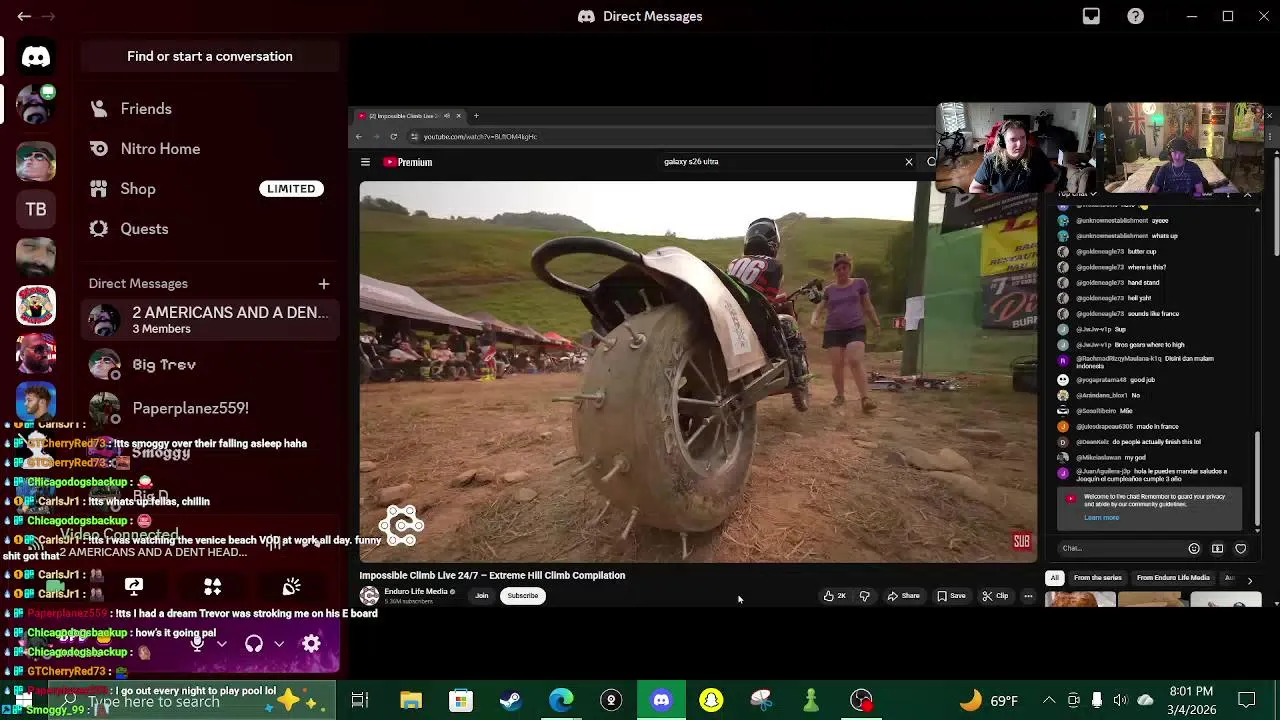
Task: Like the video showing 2K likes
Action: tap(834, 596)
